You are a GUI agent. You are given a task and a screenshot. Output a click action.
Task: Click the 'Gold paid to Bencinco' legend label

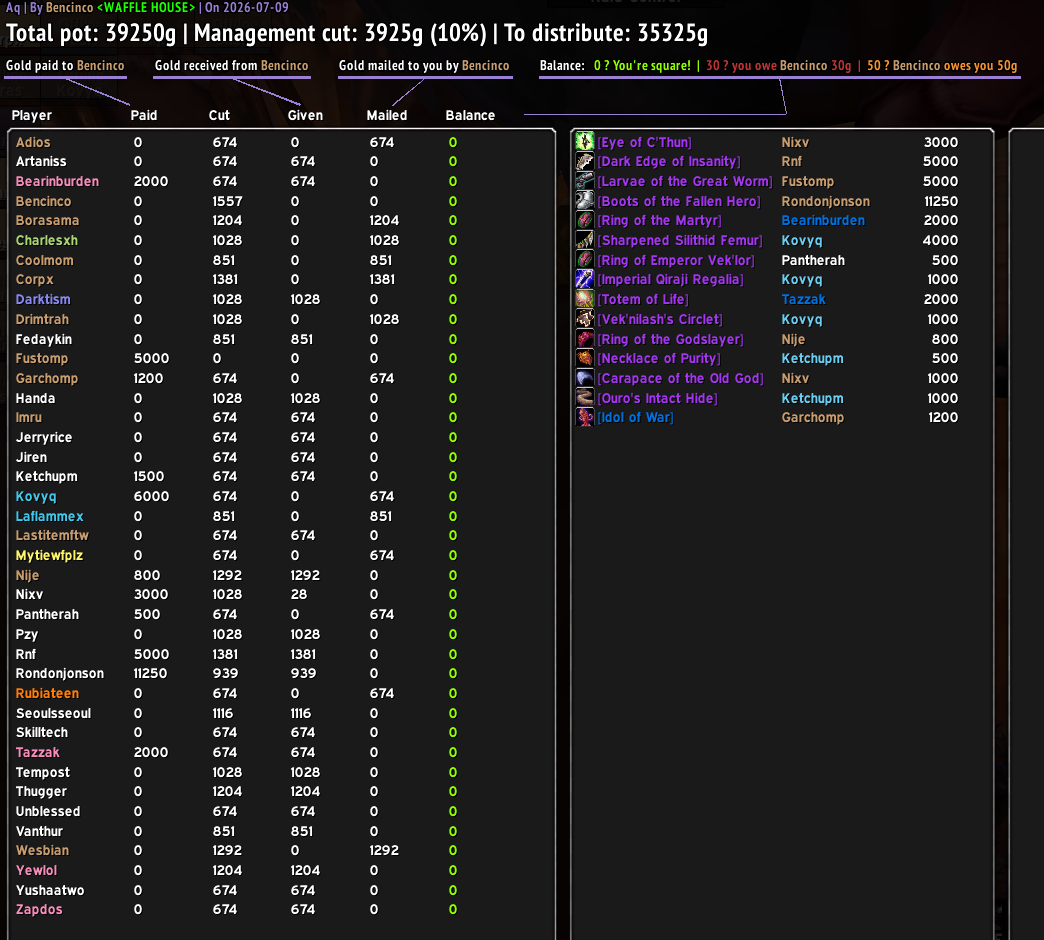(65, 65)
